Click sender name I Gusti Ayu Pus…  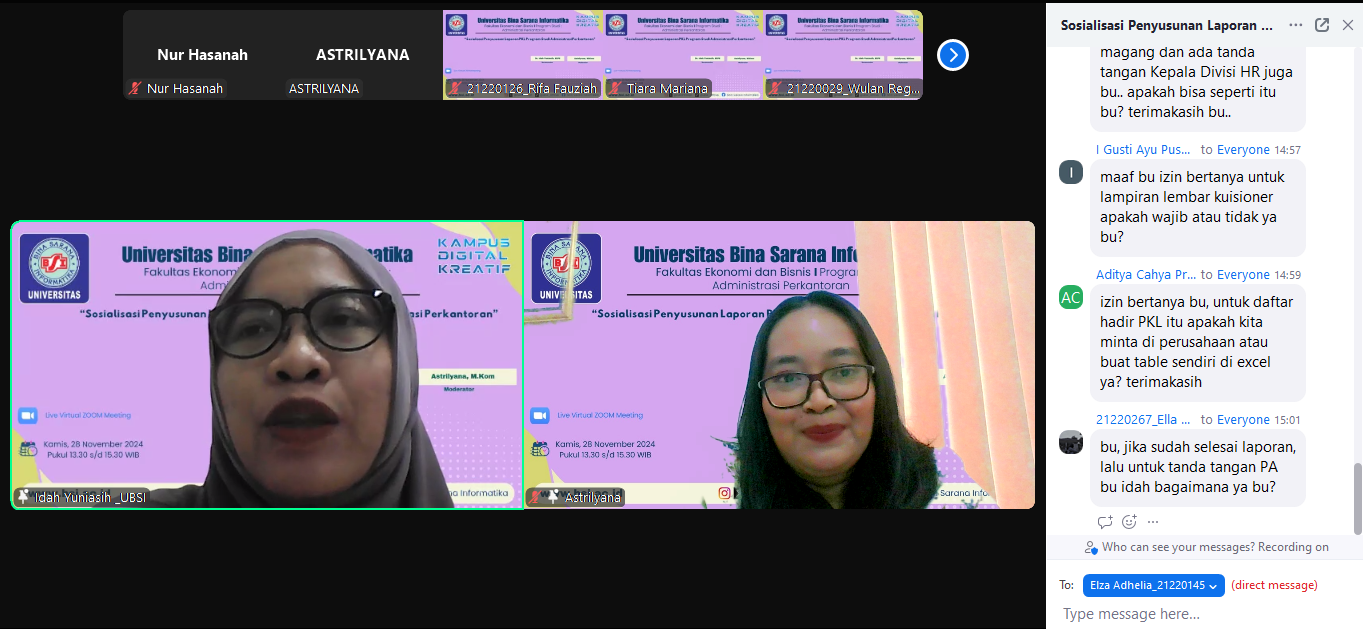click(1143, 150)
